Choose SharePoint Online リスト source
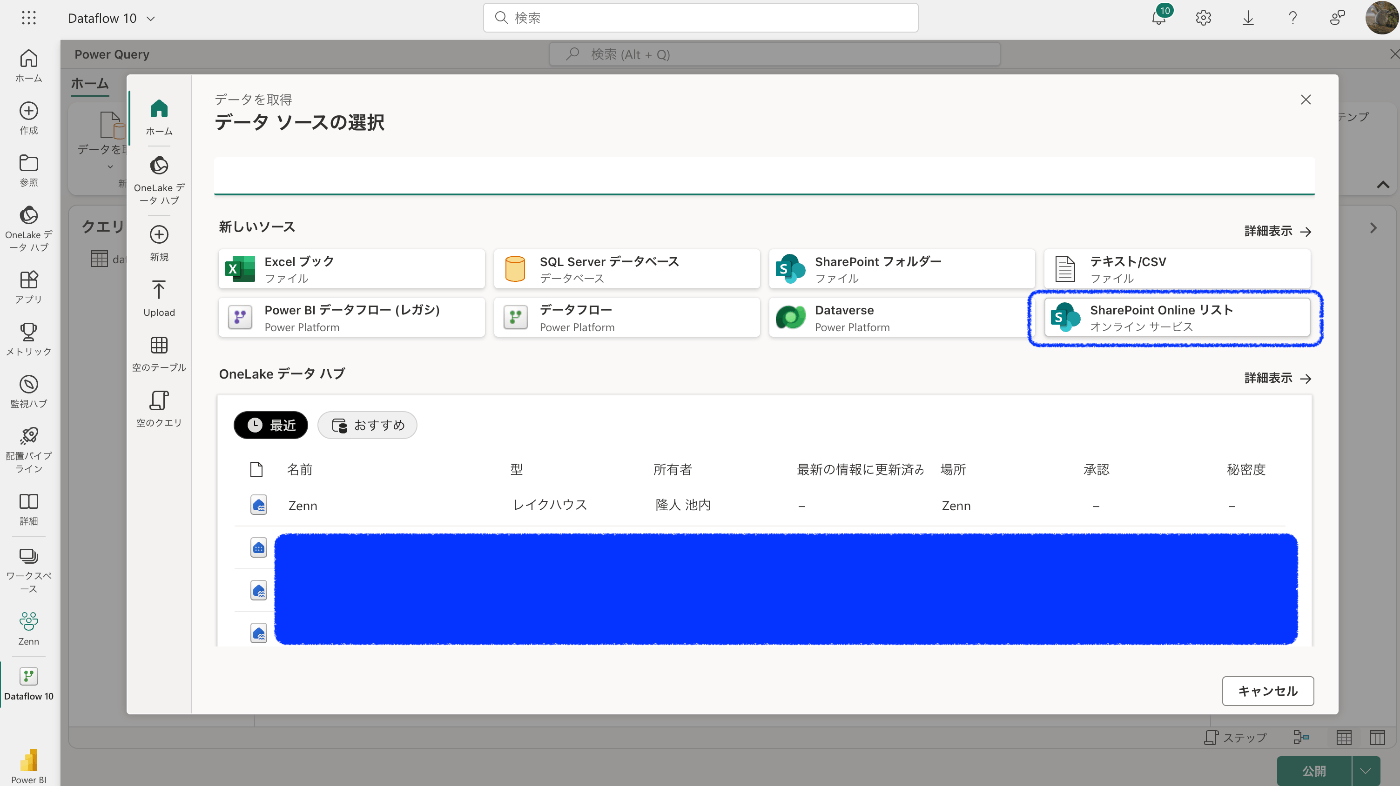Screen dimensions: 1400x786 coord(1177,318)
